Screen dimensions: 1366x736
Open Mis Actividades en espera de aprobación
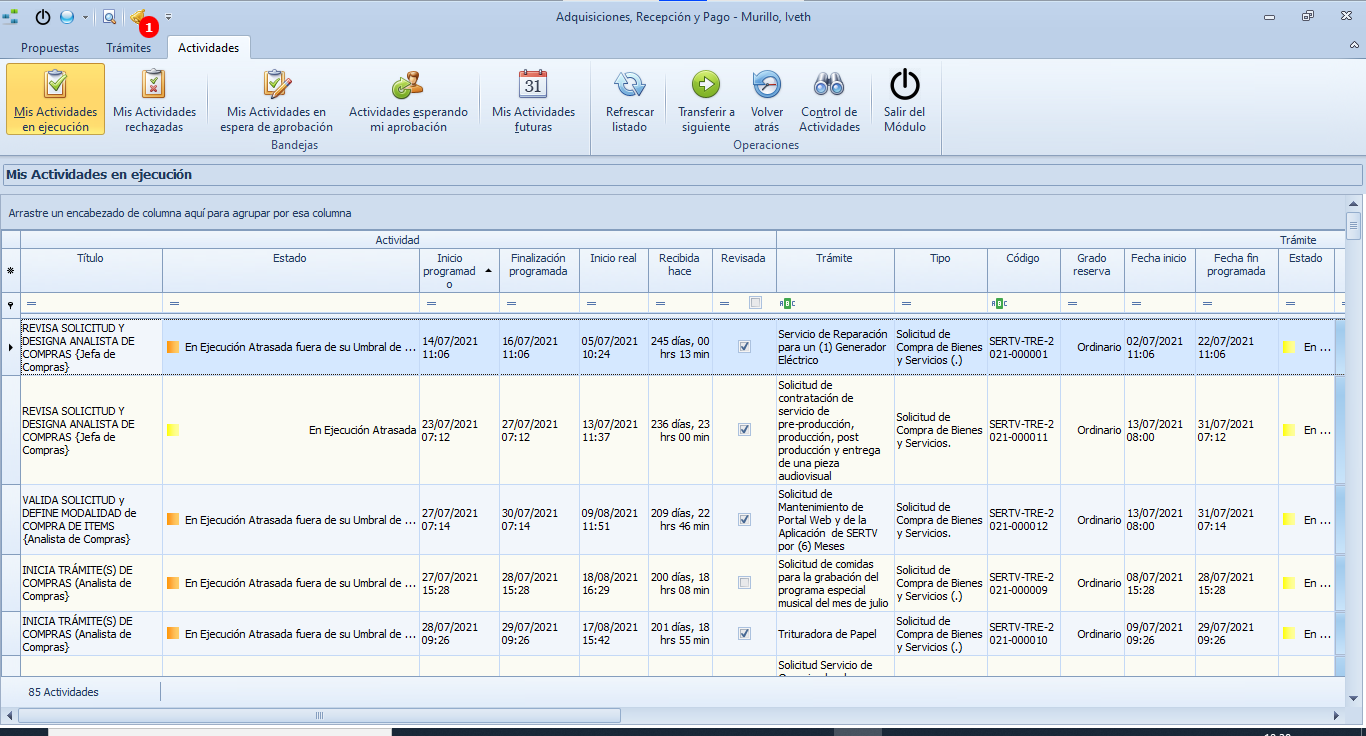click(277, 99)
